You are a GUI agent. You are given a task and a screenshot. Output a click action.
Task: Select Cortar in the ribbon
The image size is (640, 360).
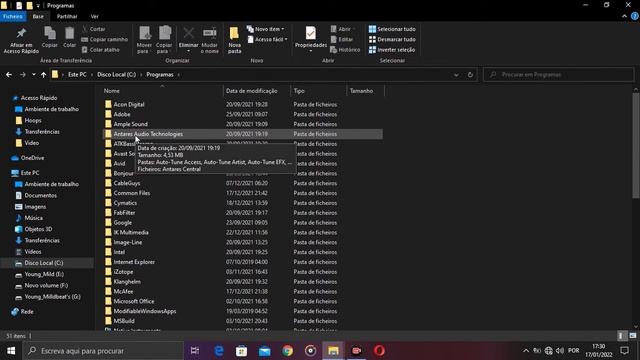[x=94, y=29]
